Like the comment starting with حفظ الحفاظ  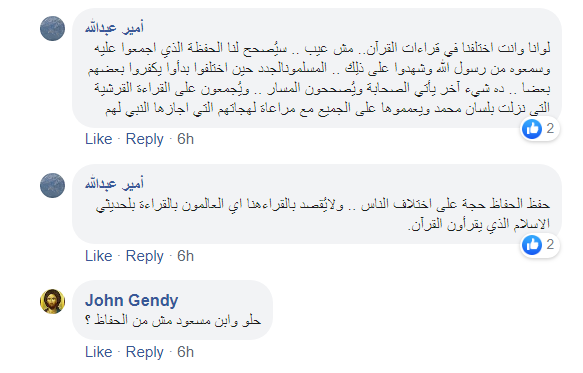click(99, 256)
